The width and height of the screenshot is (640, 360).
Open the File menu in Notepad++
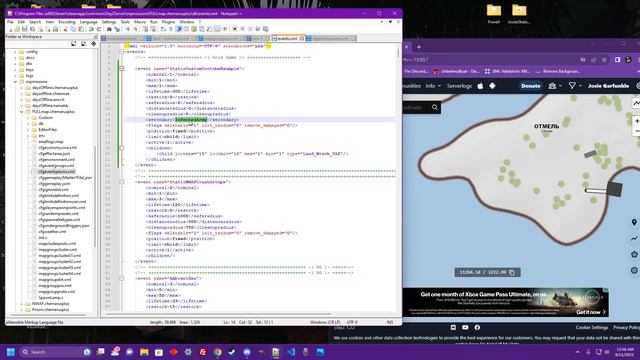pyautogui.click(x=10, y=22)
